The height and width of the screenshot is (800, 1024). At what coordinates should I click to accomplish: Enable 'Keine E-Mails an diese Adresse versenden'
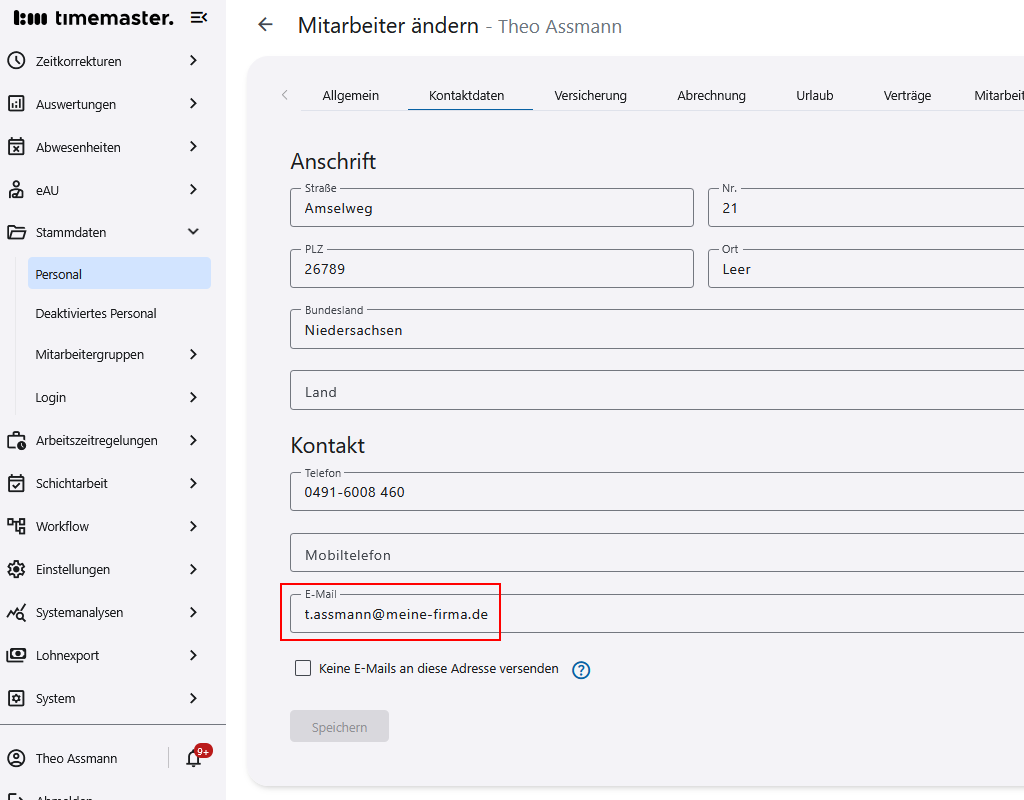point(303,668)
